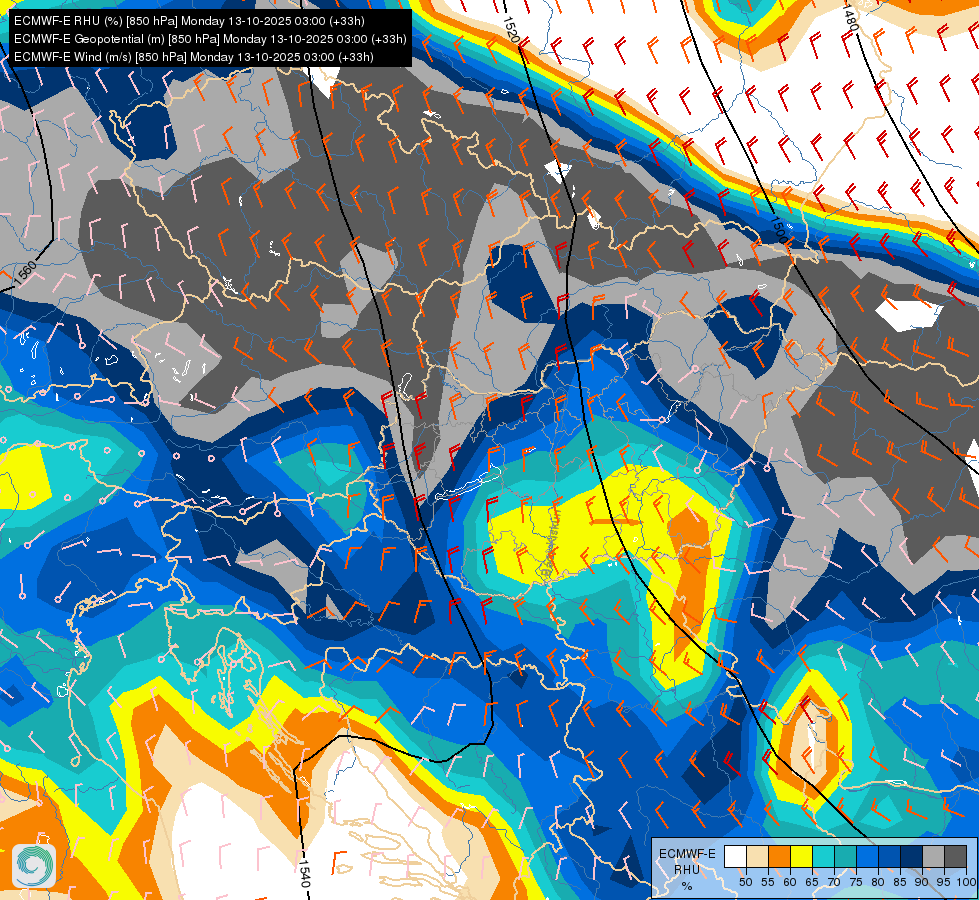This screenshot has height=900, width=979.
Task: Select the navy swatch in the legend
Action: [x=912, y=856]
